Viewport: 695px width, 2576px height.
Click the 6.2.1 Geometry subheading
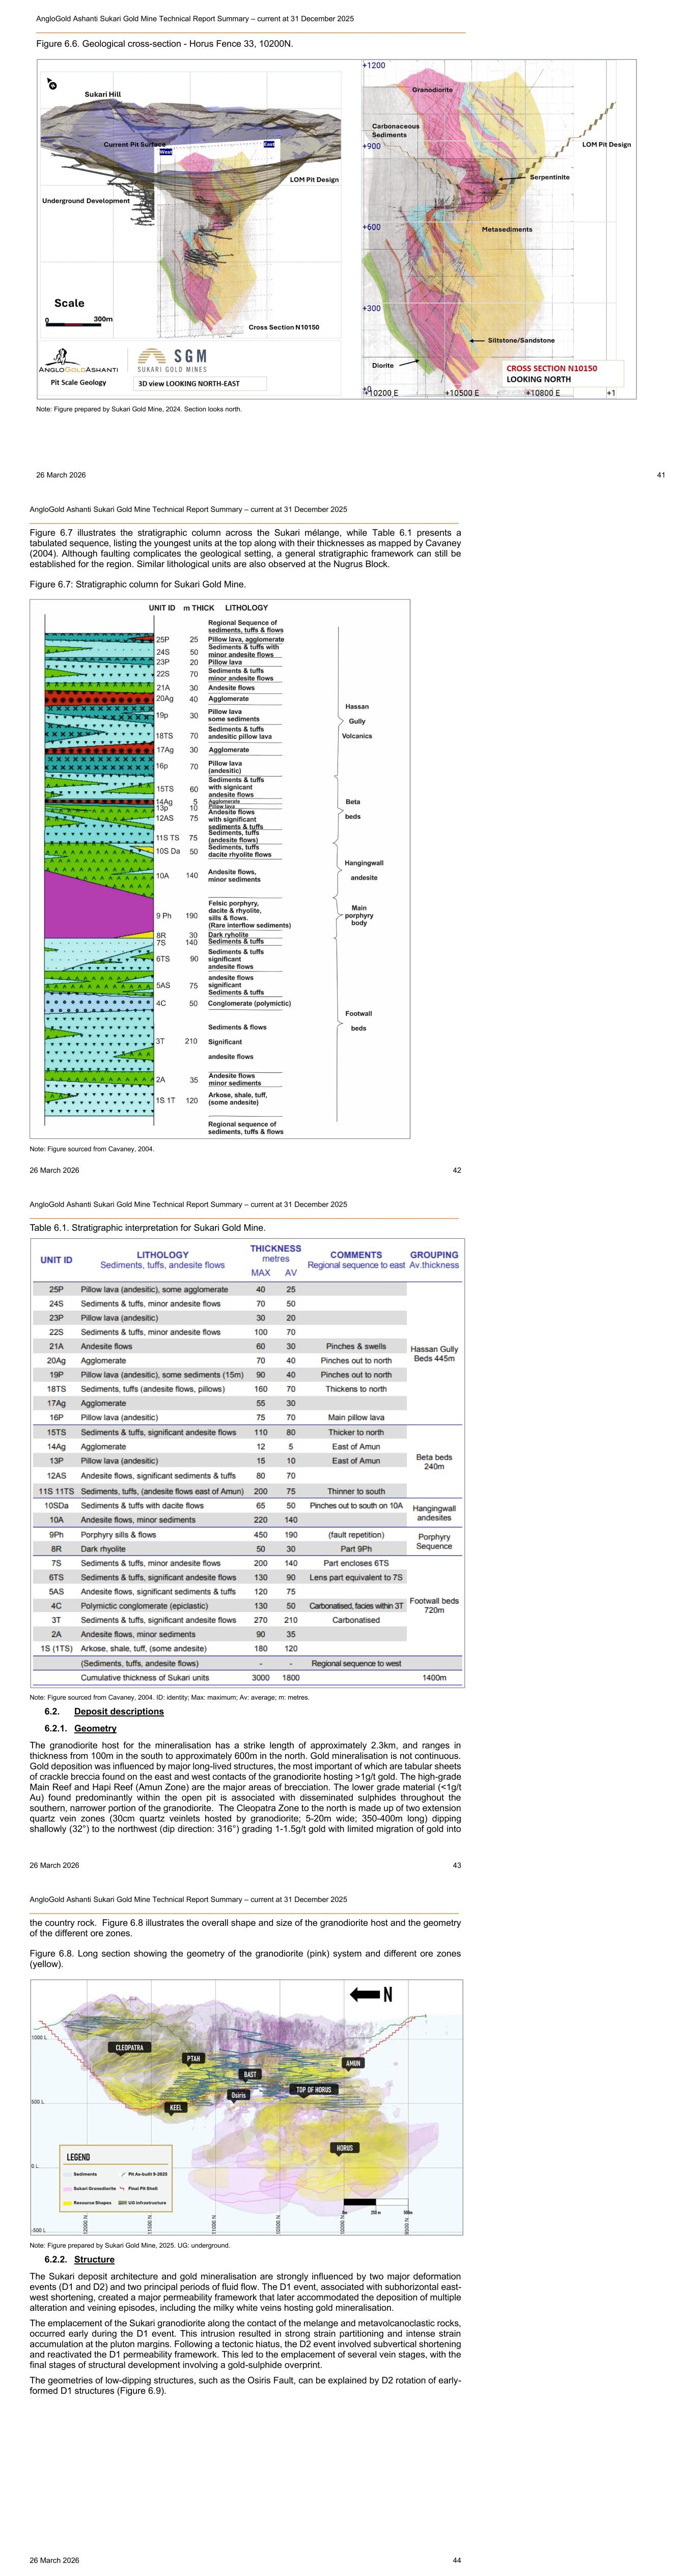(x=95, y=1728)
